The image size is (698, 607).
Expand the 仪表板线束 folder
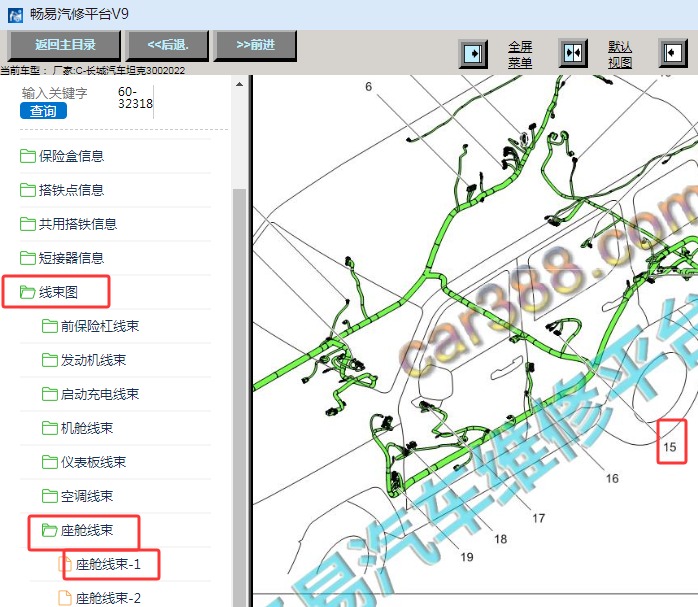click(93, 462)
